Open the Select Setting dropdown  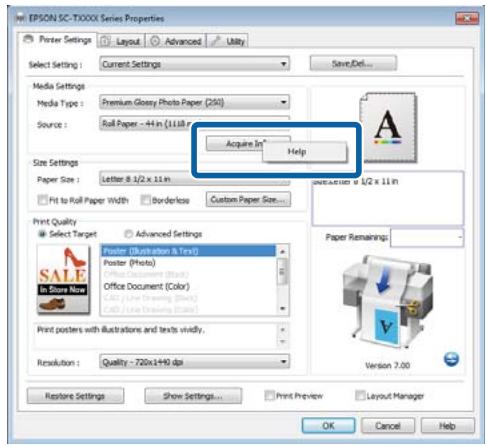(194, 64)
